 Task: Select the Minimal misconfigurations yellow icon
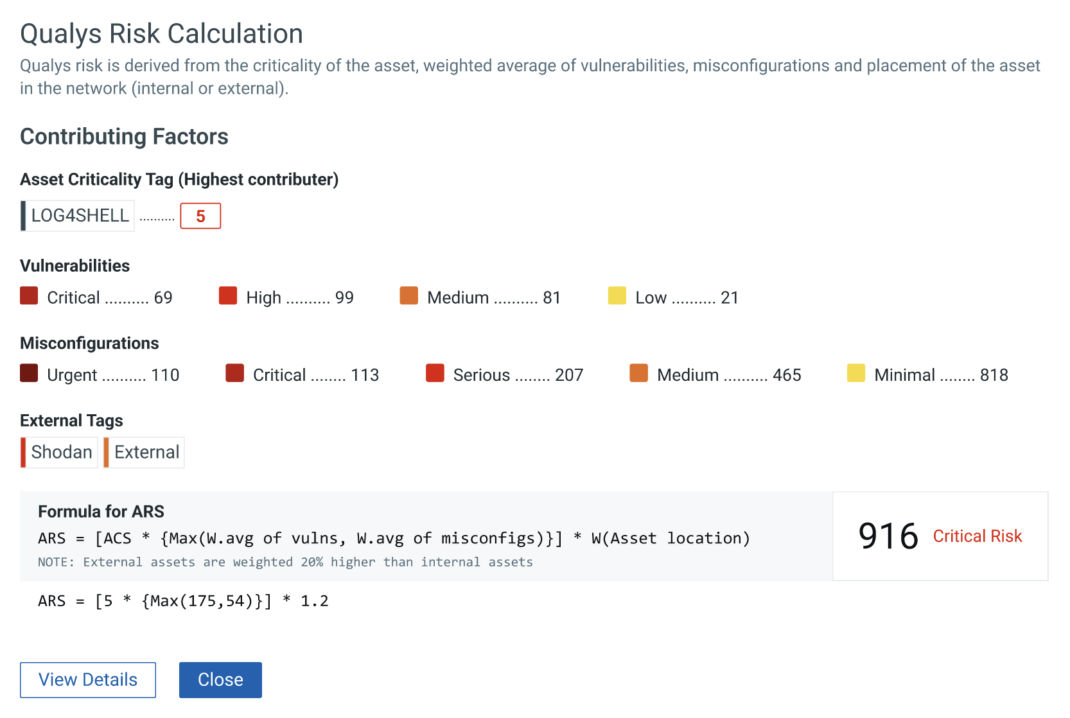pos(857,374)
